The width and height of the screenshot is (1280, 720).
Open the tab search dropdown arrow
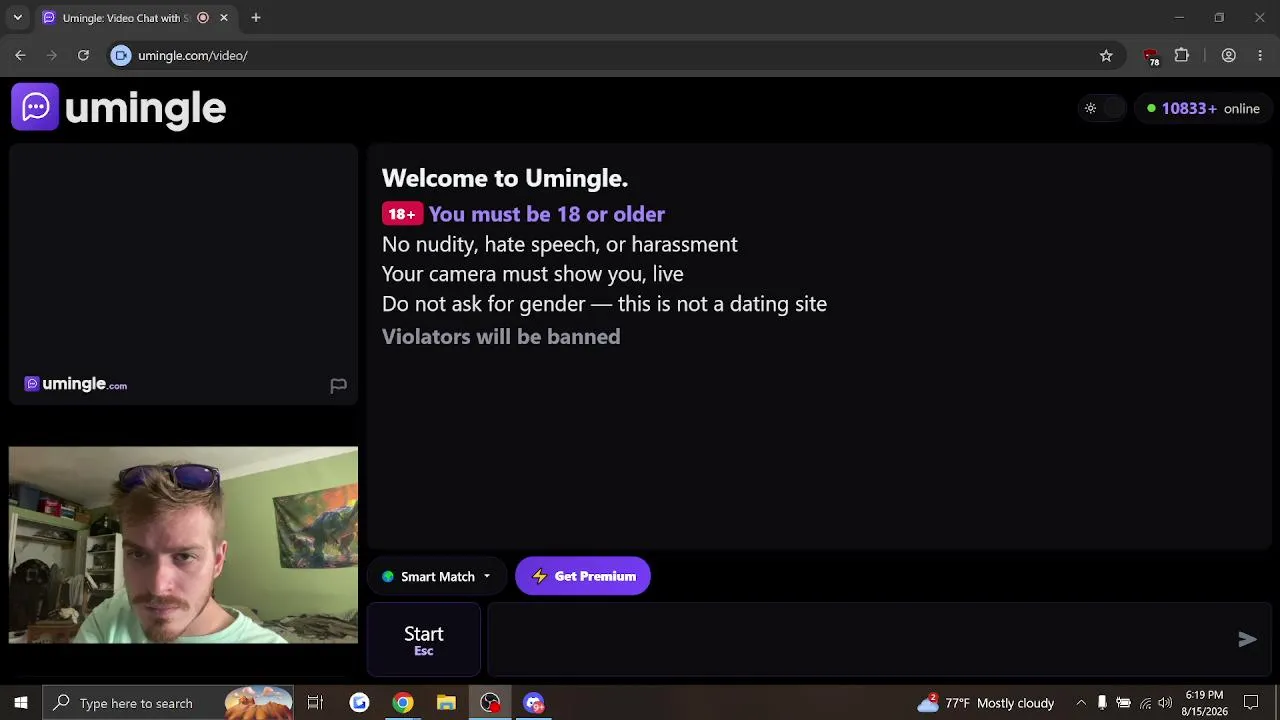point(17,18)
